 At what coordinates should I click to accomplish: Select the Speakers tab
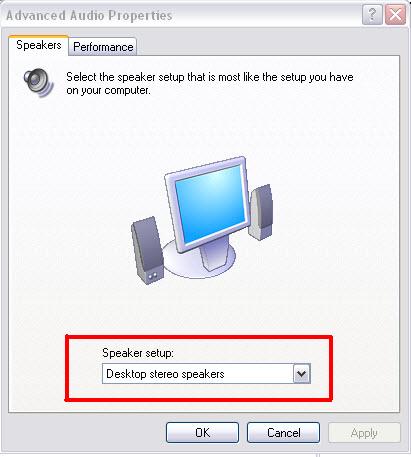pos(39,45)
